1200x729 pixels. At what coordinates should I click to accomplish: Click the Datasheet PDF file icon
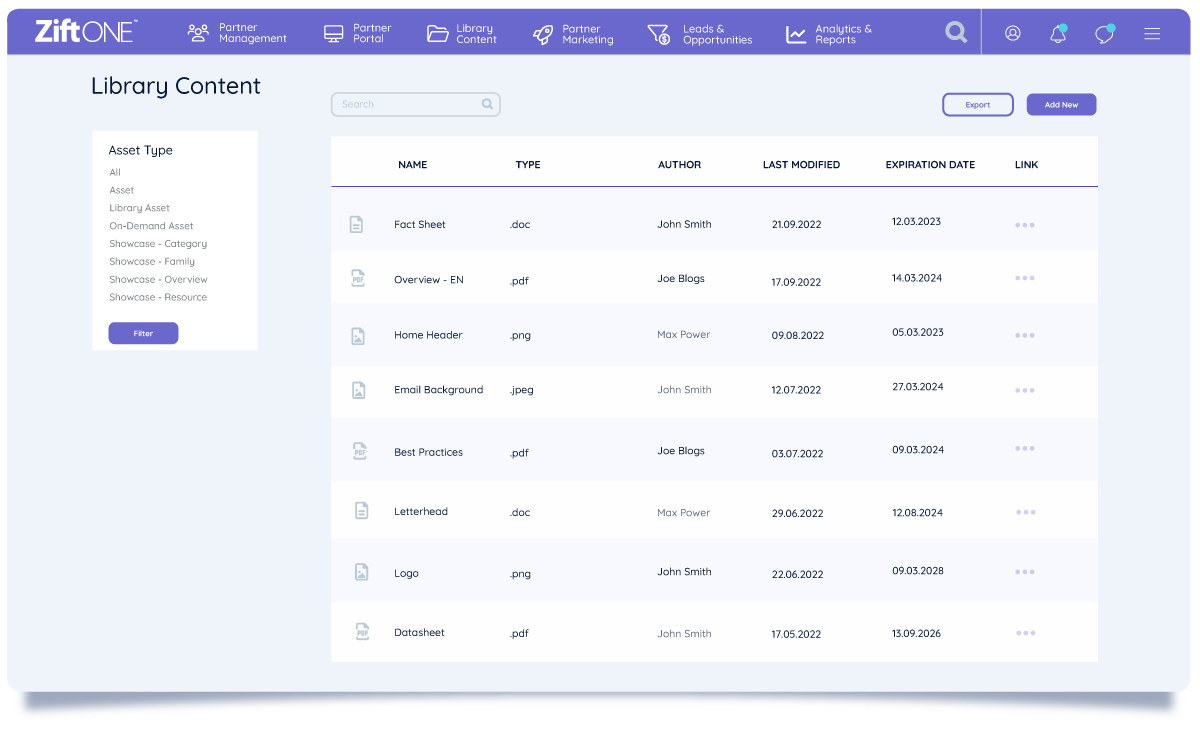point(361,632)
